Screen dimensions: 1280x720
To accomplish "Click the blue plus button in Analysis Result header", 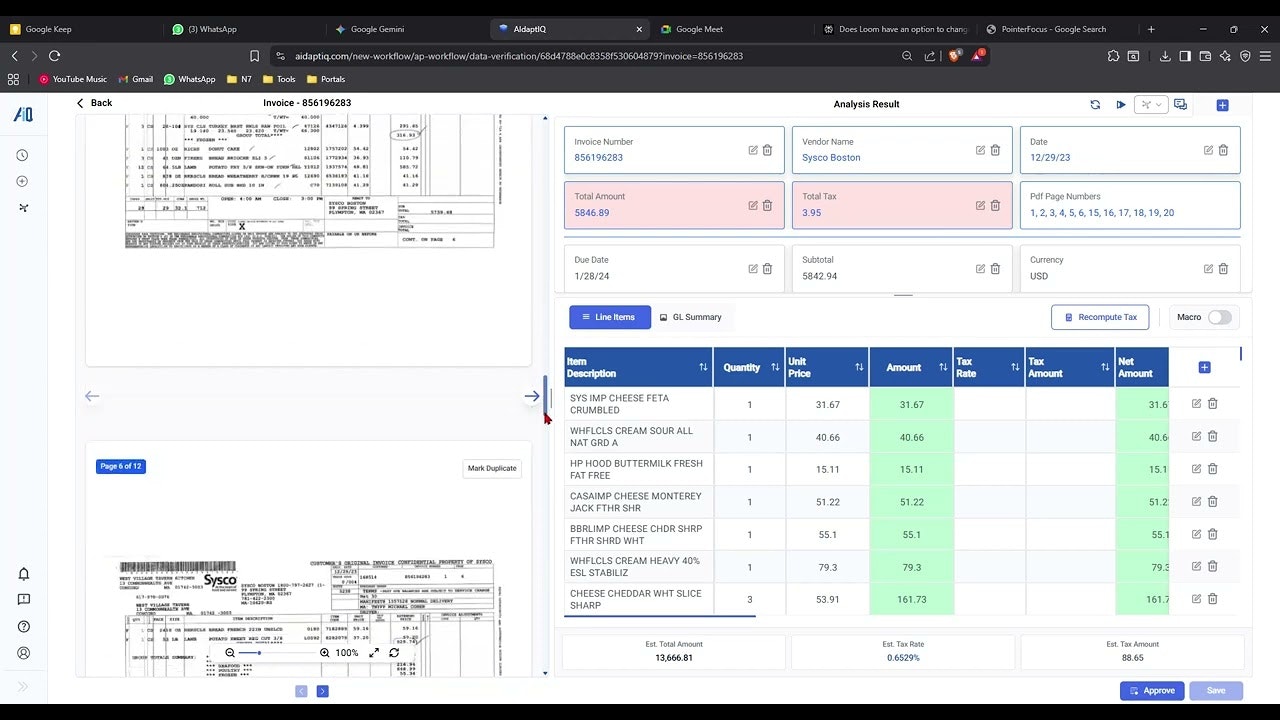I will coord(1222,104).
